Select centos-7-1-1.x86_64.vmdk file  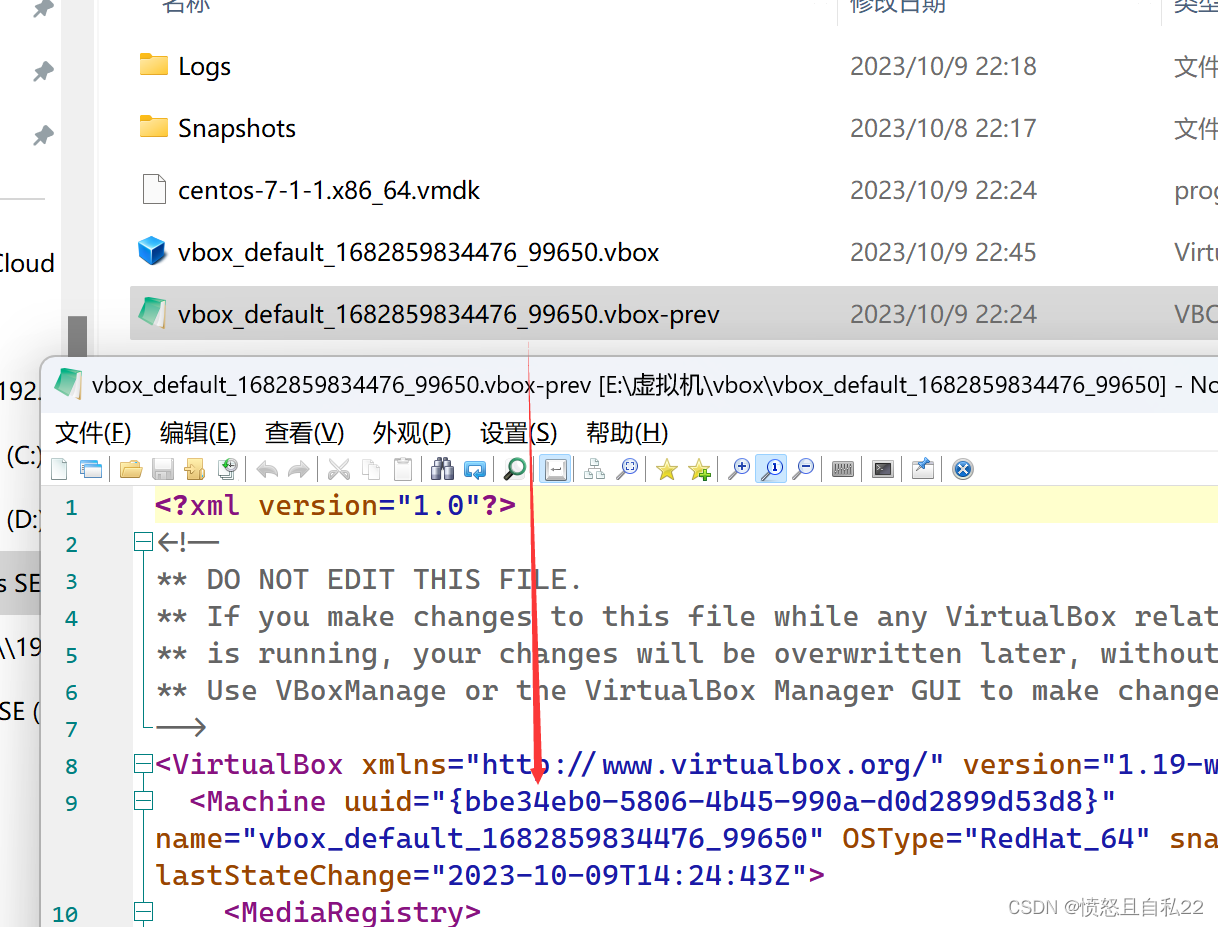pos(329,191)
